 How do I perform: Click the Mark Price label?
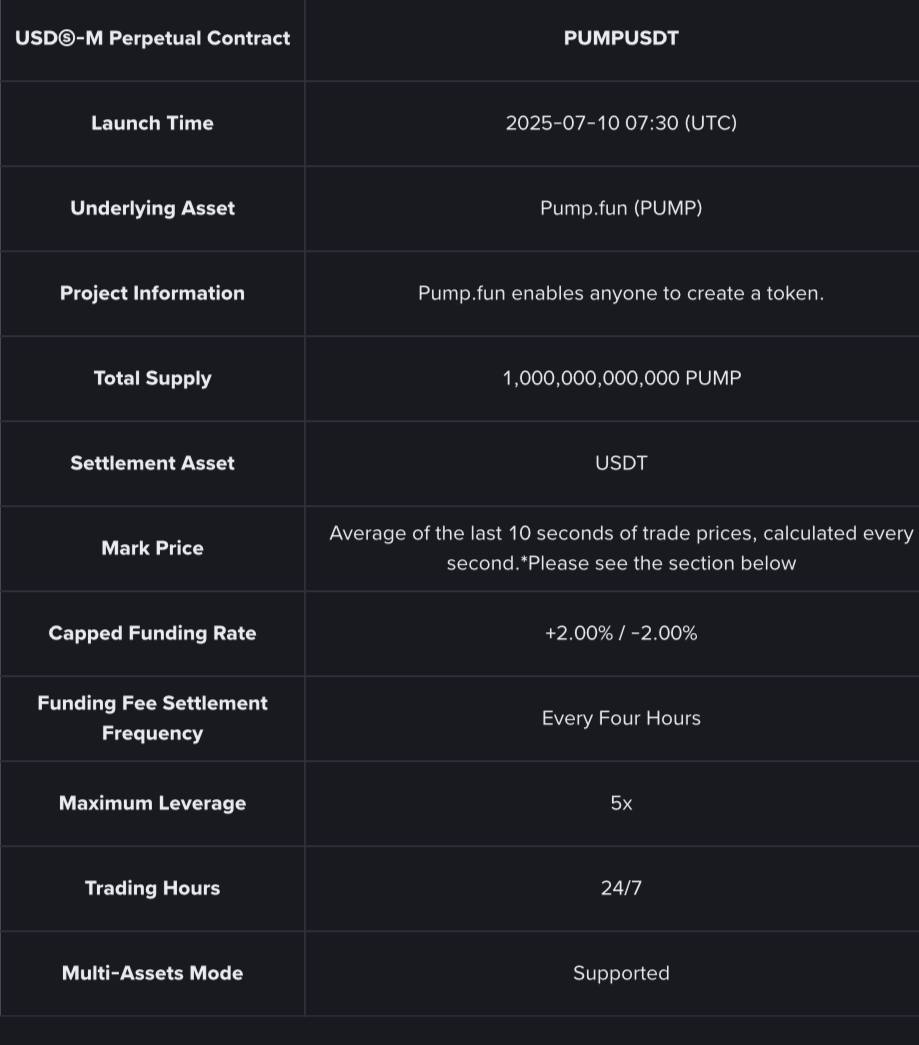pyautogui.click(x=153, y=548)
